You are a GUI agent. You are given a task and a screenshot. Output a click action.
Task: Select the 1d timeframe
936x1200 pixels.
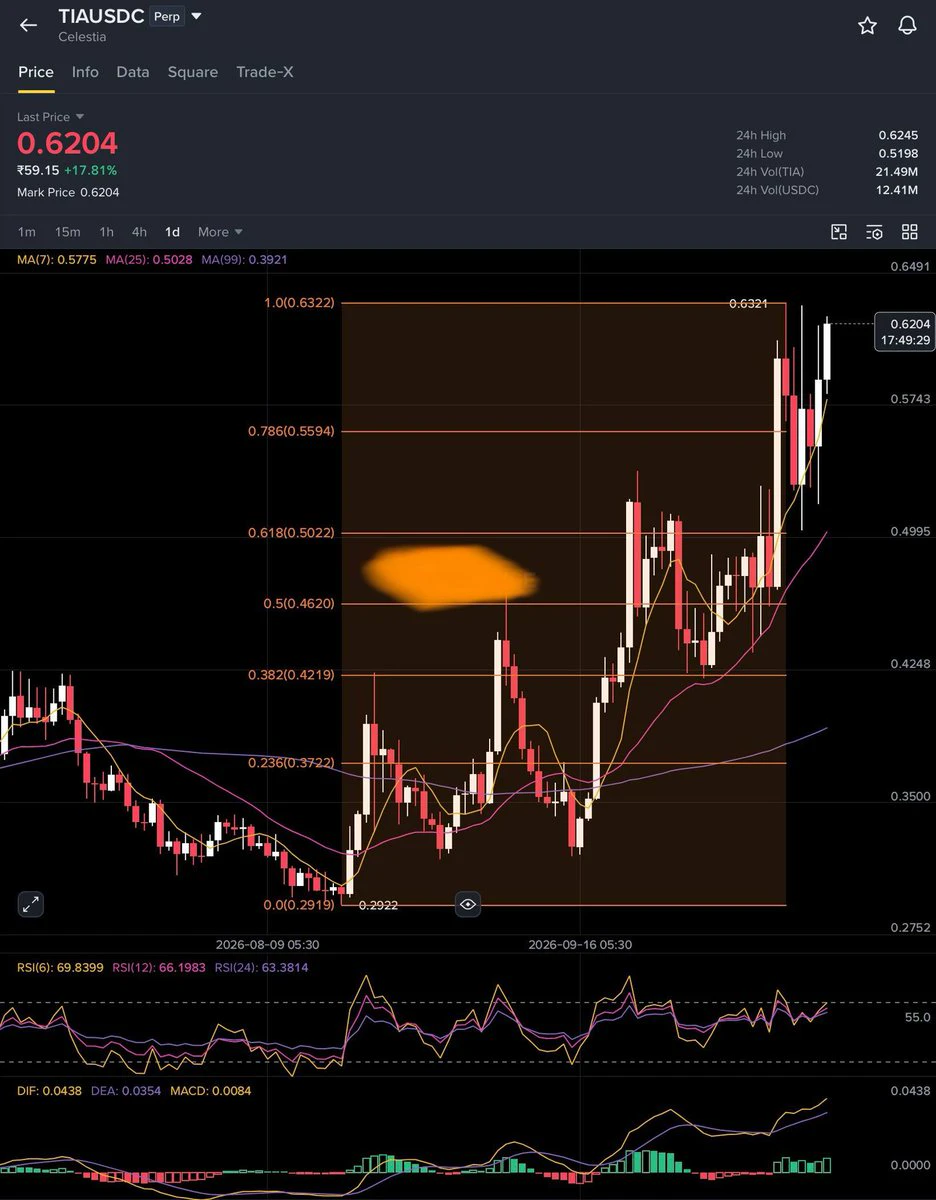point(173,232)
